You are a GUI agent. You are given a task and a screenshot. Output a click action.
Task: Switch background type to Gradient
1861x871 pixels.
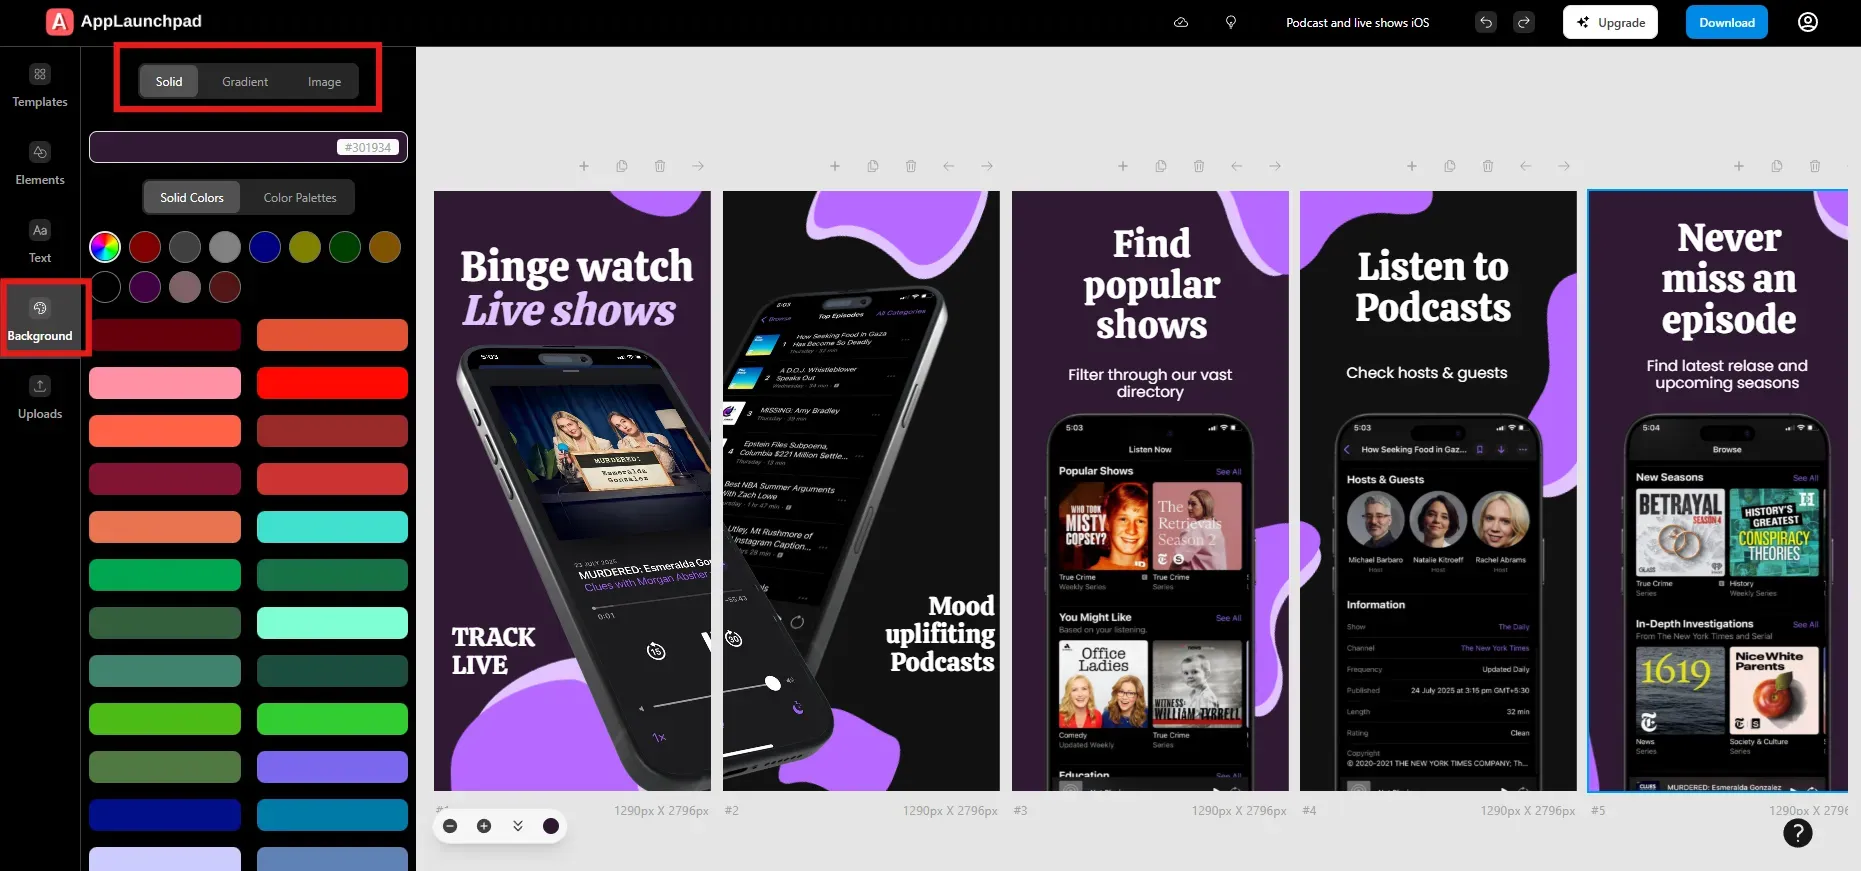point(245,82)
